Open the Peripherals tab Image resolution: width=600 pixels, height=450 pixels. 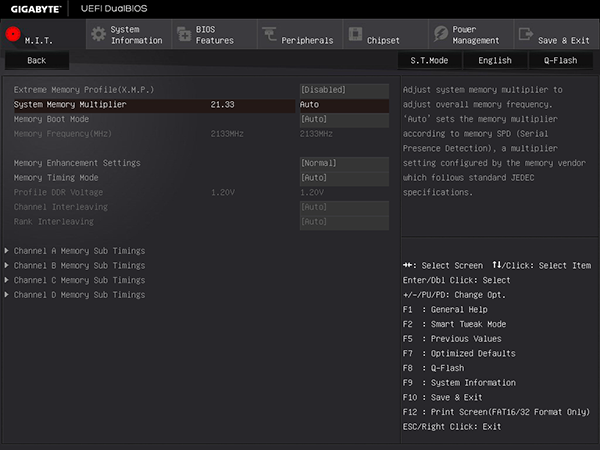click(x=300, y=34)
